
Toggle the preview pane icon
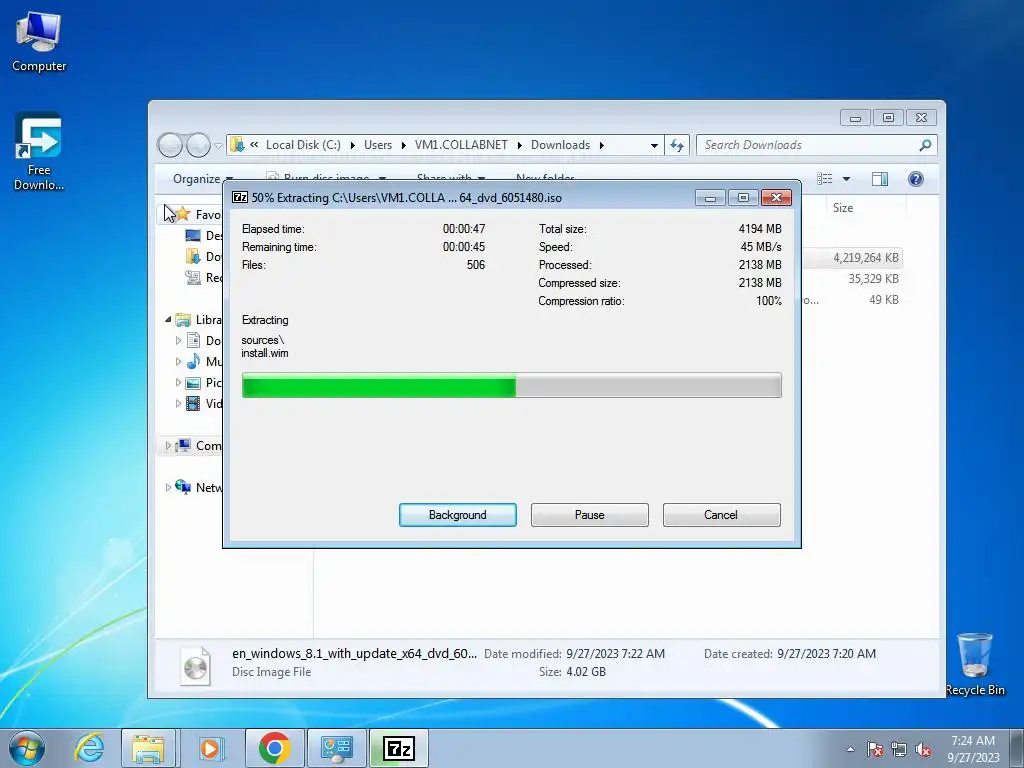[880, 178]
